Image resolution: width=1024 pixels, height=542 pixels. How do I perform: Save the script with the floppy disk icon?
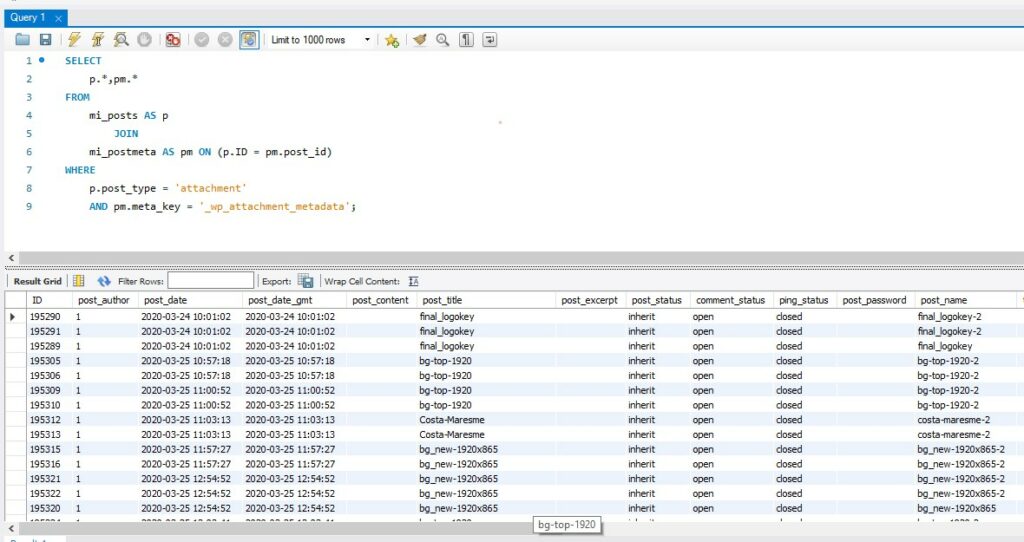[45, 40]
